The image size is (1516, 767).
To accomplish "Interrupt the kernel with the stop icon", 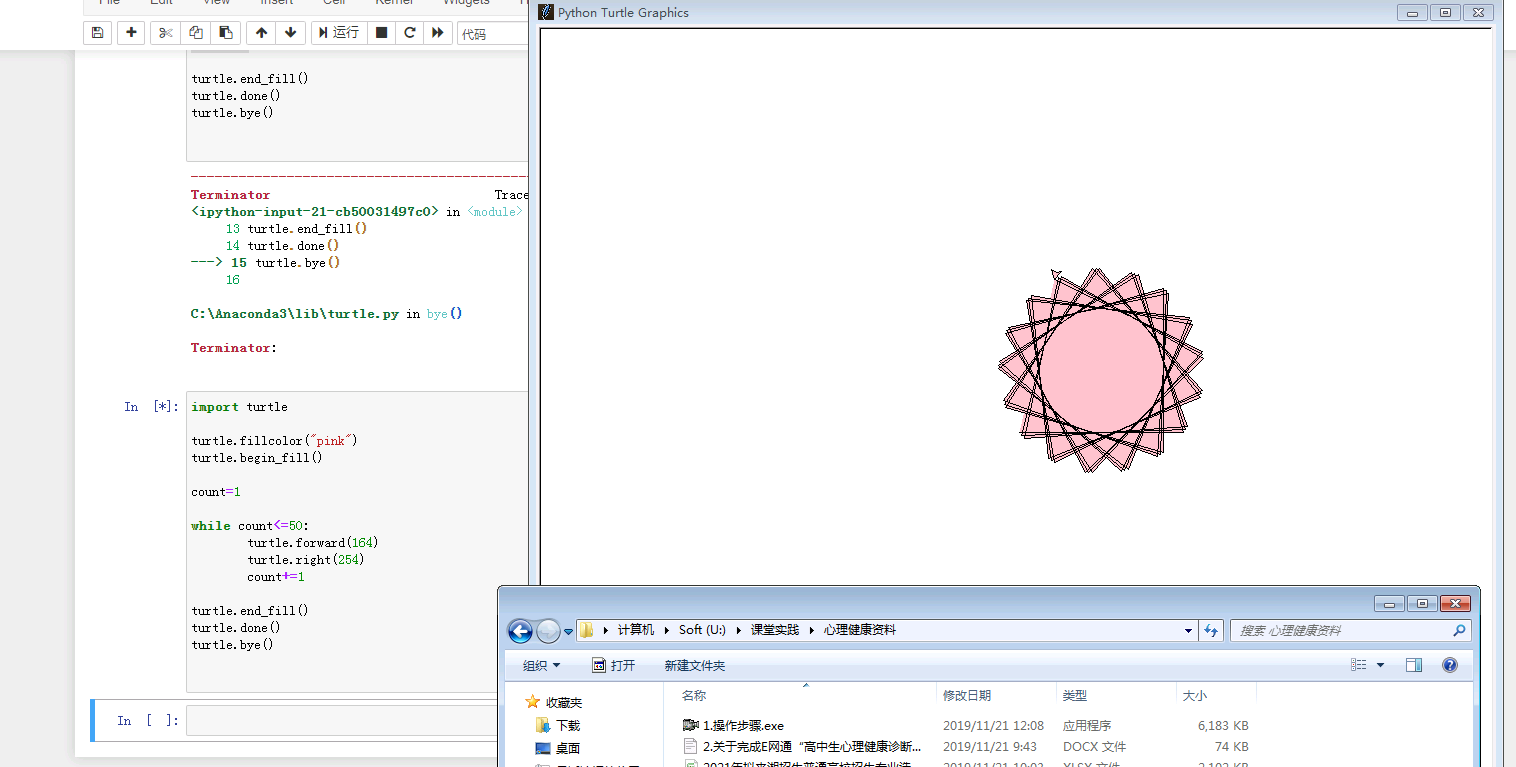I will pyautogui.click(x=381, y=33).
